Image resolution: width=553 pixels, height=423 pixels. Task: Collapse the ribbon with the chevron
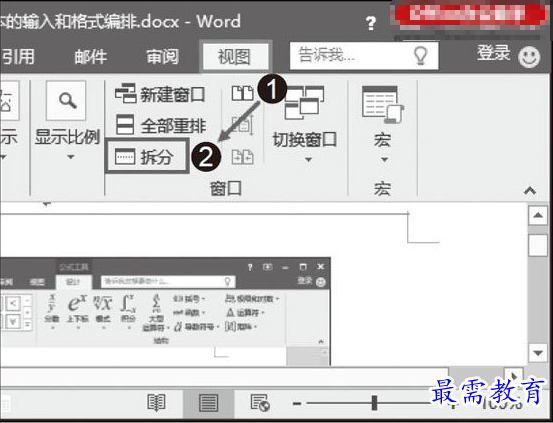point(530,191)
